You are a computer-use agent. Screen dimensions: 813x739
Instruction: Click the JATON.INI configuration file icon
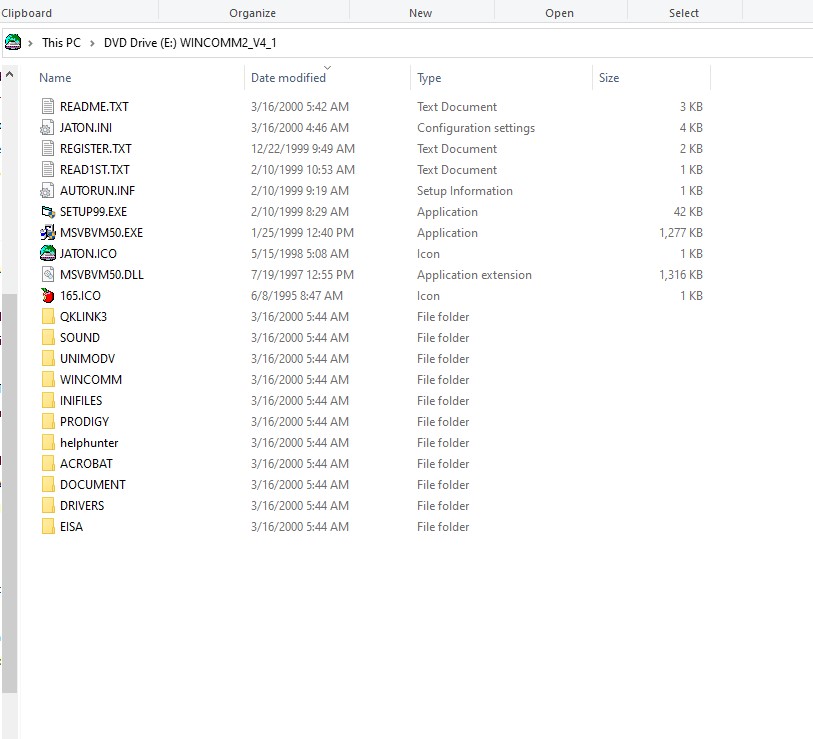47,128
